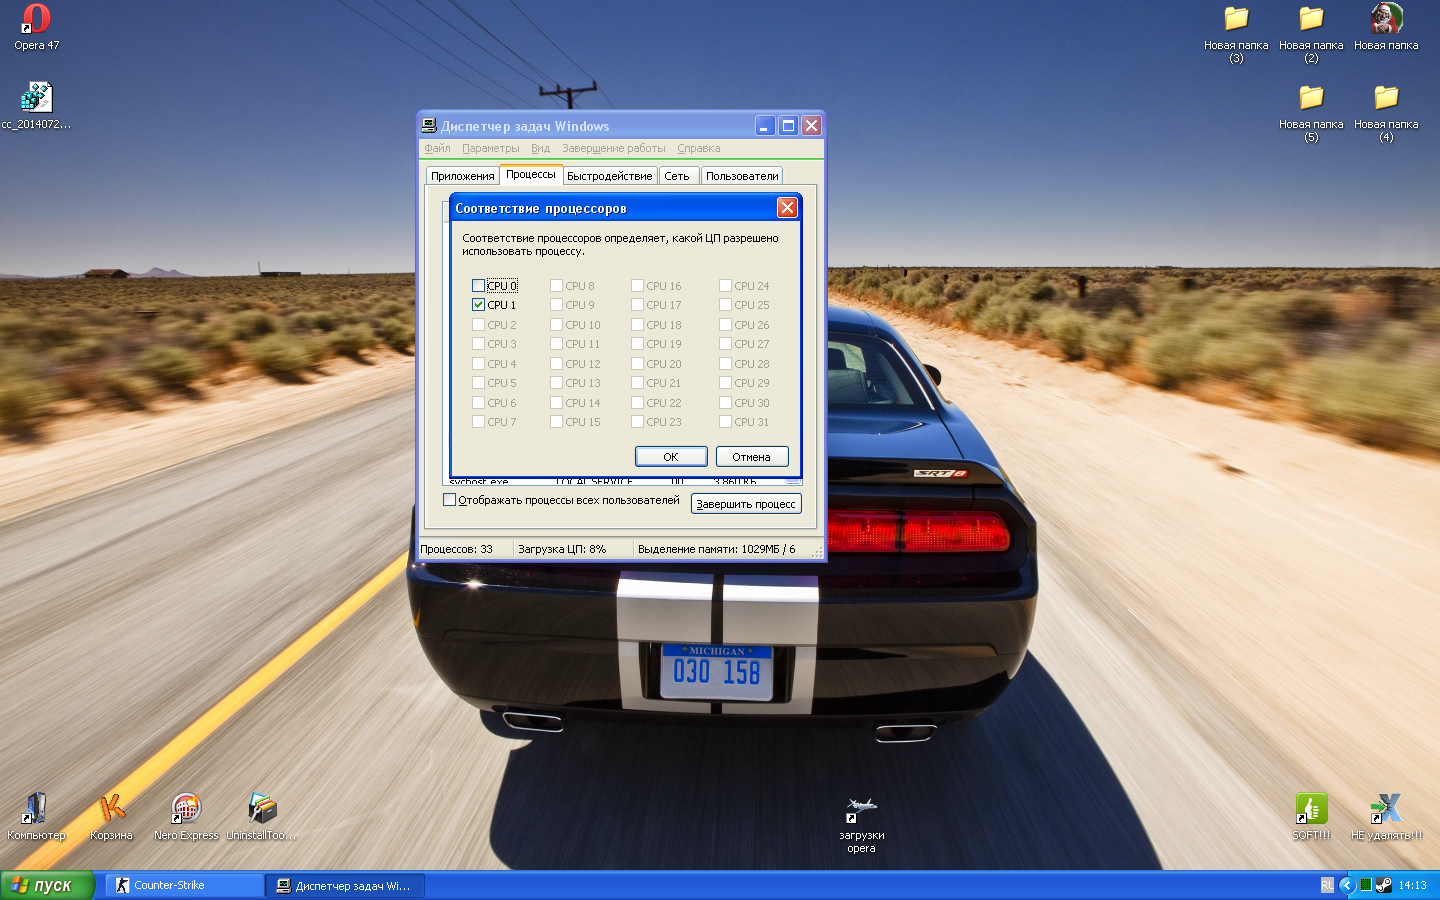Click the disabled CPU 24 checkbox
The width and height of the screenshot is (1440, 900).
[725, 286]
